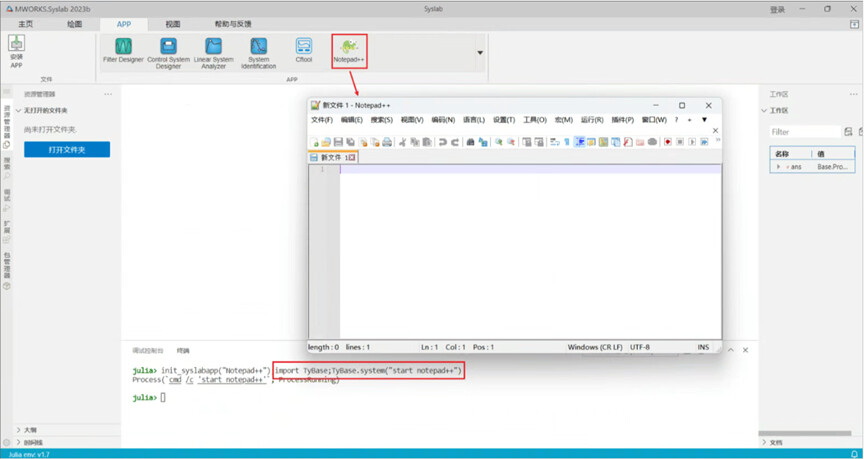Click the Save All icon in Notepad++
Image resolution: width=864 pixels, height=459 pixels.
coord(350,142)
